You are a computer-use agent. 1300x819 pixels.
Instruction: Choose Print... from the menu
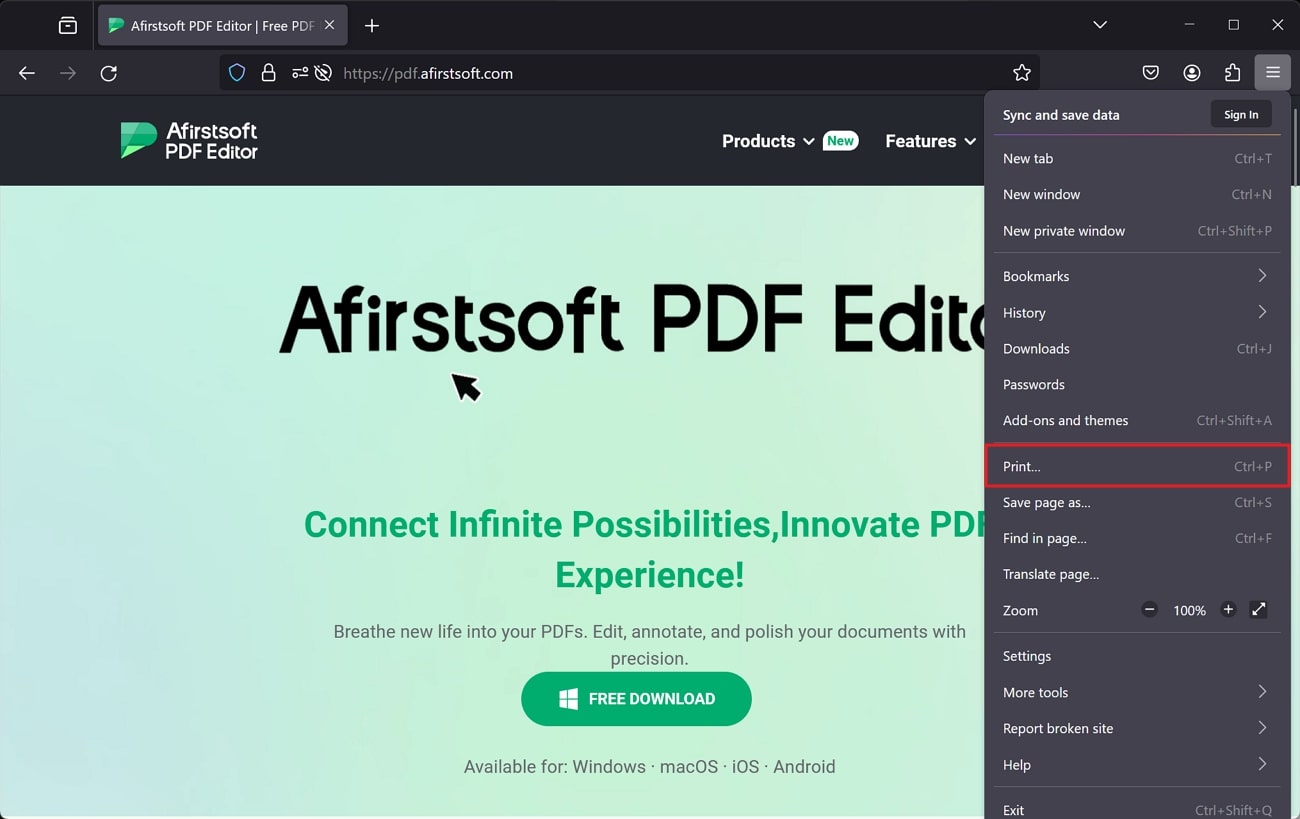pos(1137,466)
